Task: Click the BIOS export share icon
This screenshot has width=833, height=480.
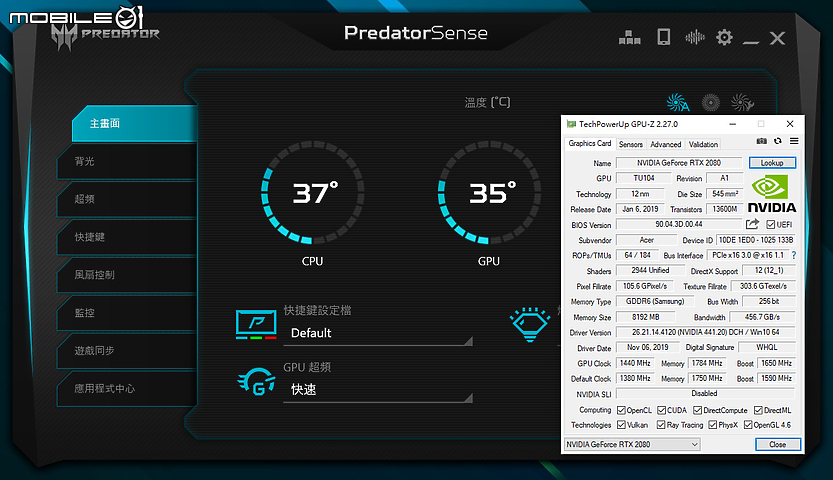Action: (752, 224)
